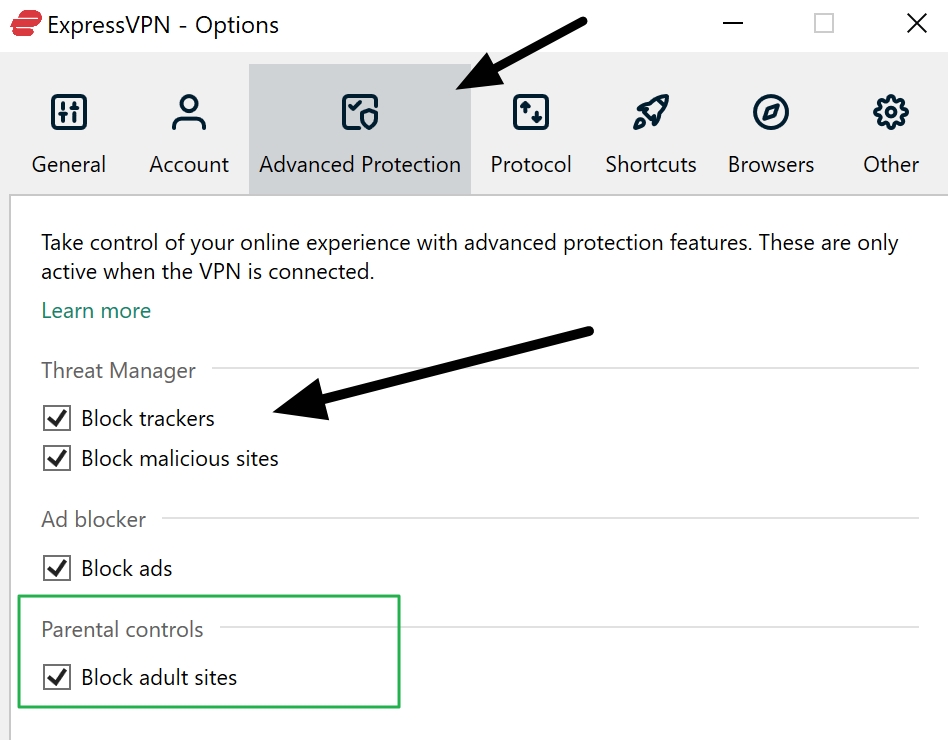Click the compass icon above Browsers
948x740 pixels.
(770, 112)
